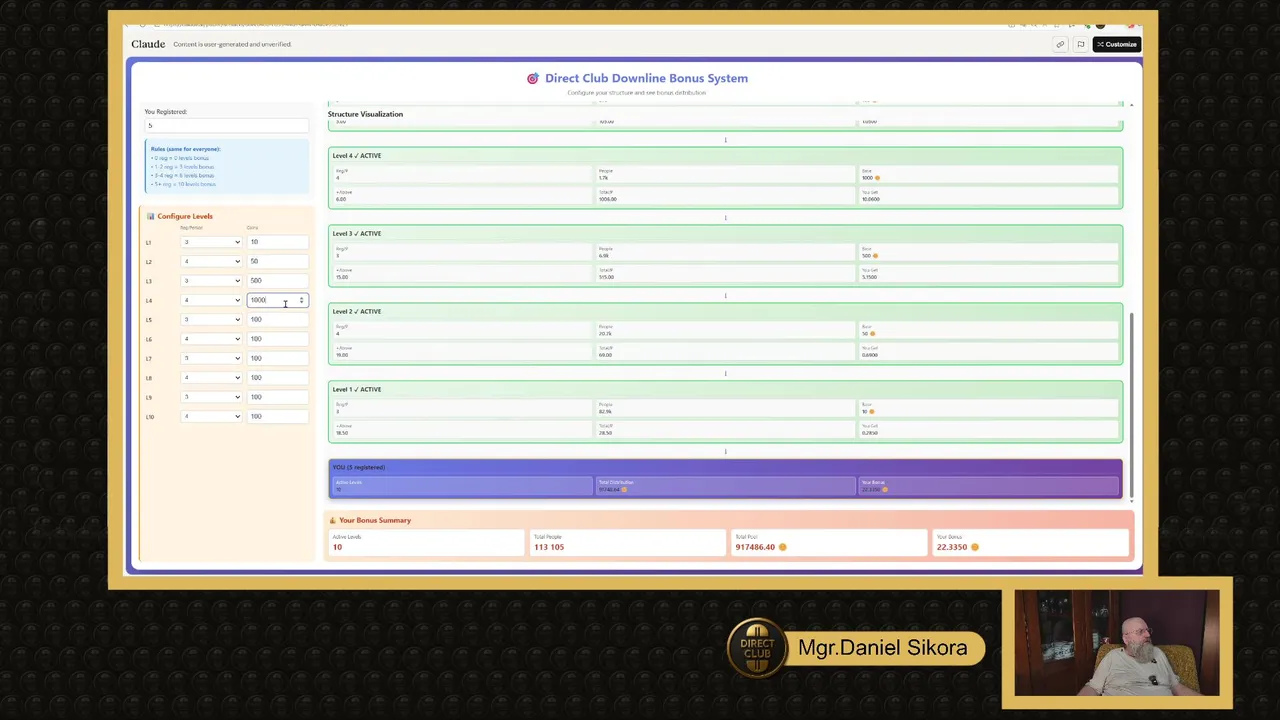Open the L10 Reg/Person dropdown

point(211,416)
